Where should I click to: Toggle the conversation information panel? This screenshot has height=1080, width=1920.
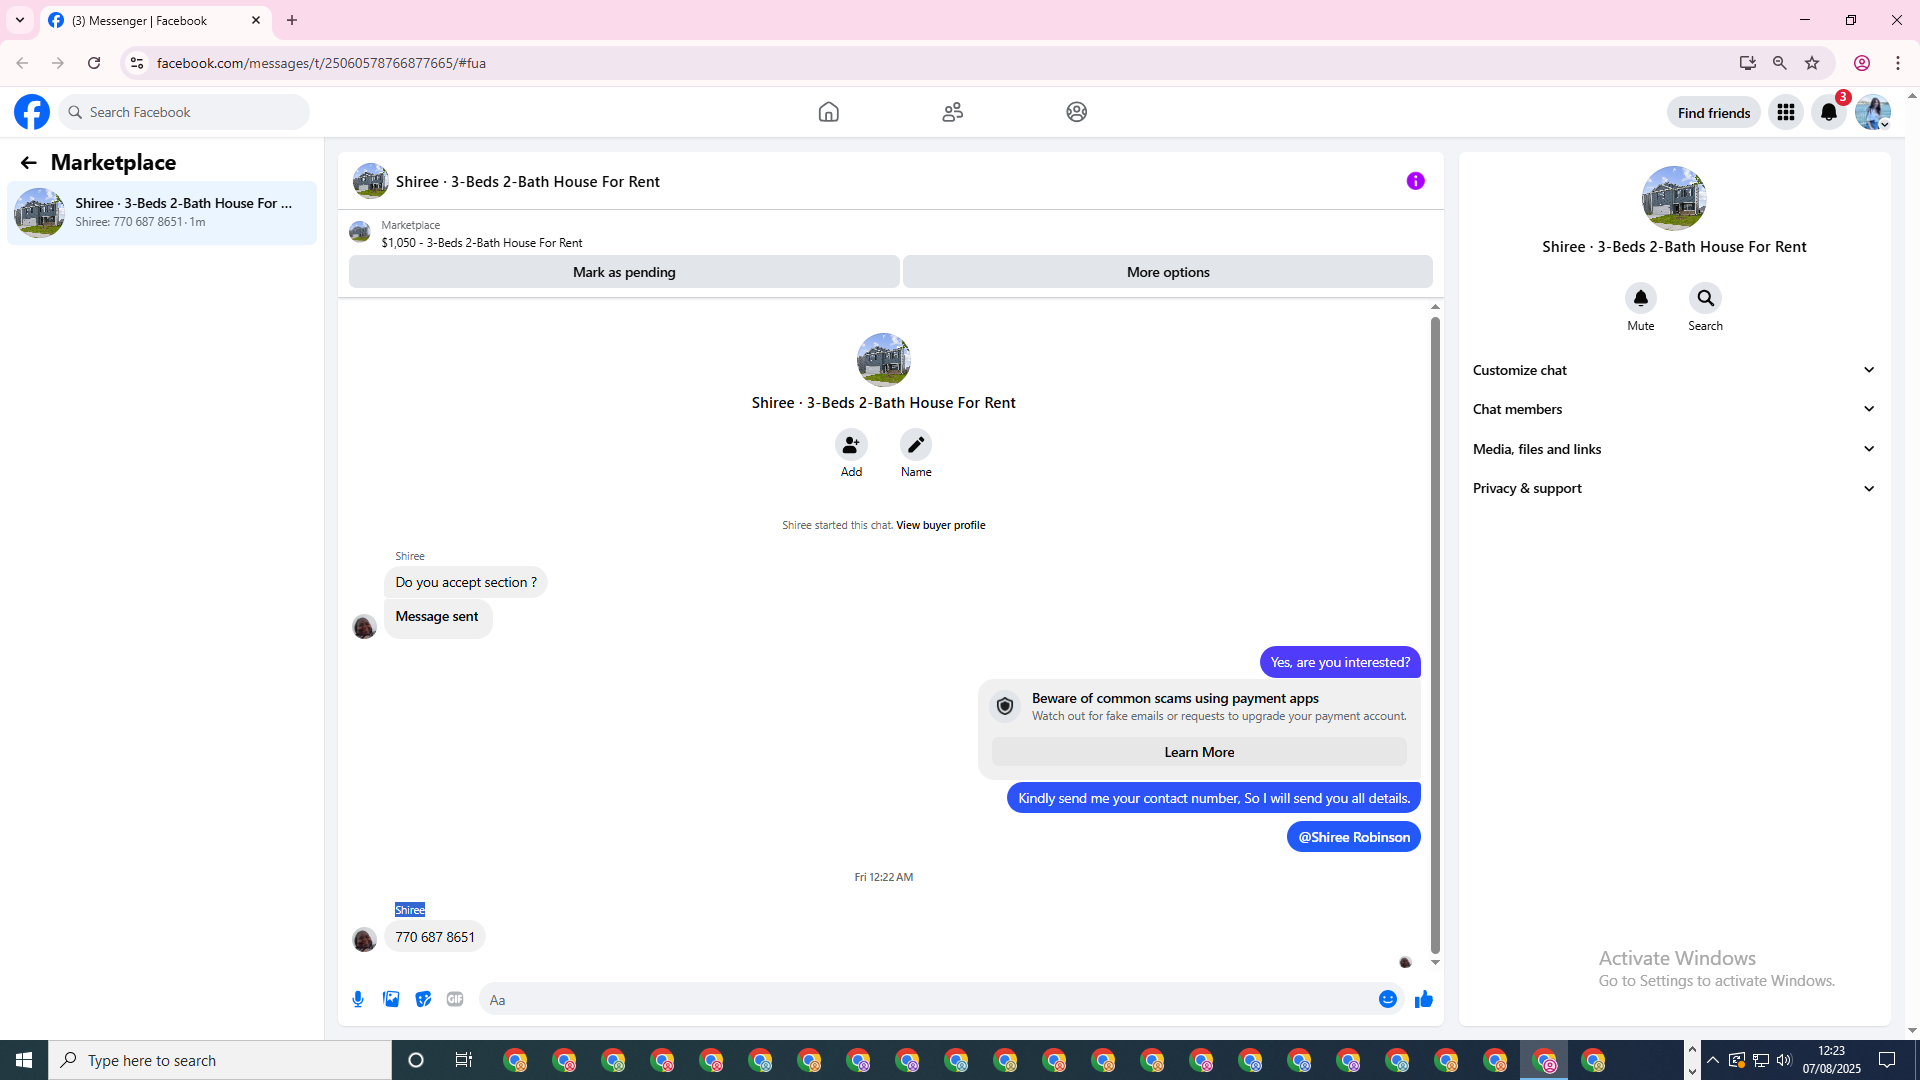click(x=1415, y=181)
